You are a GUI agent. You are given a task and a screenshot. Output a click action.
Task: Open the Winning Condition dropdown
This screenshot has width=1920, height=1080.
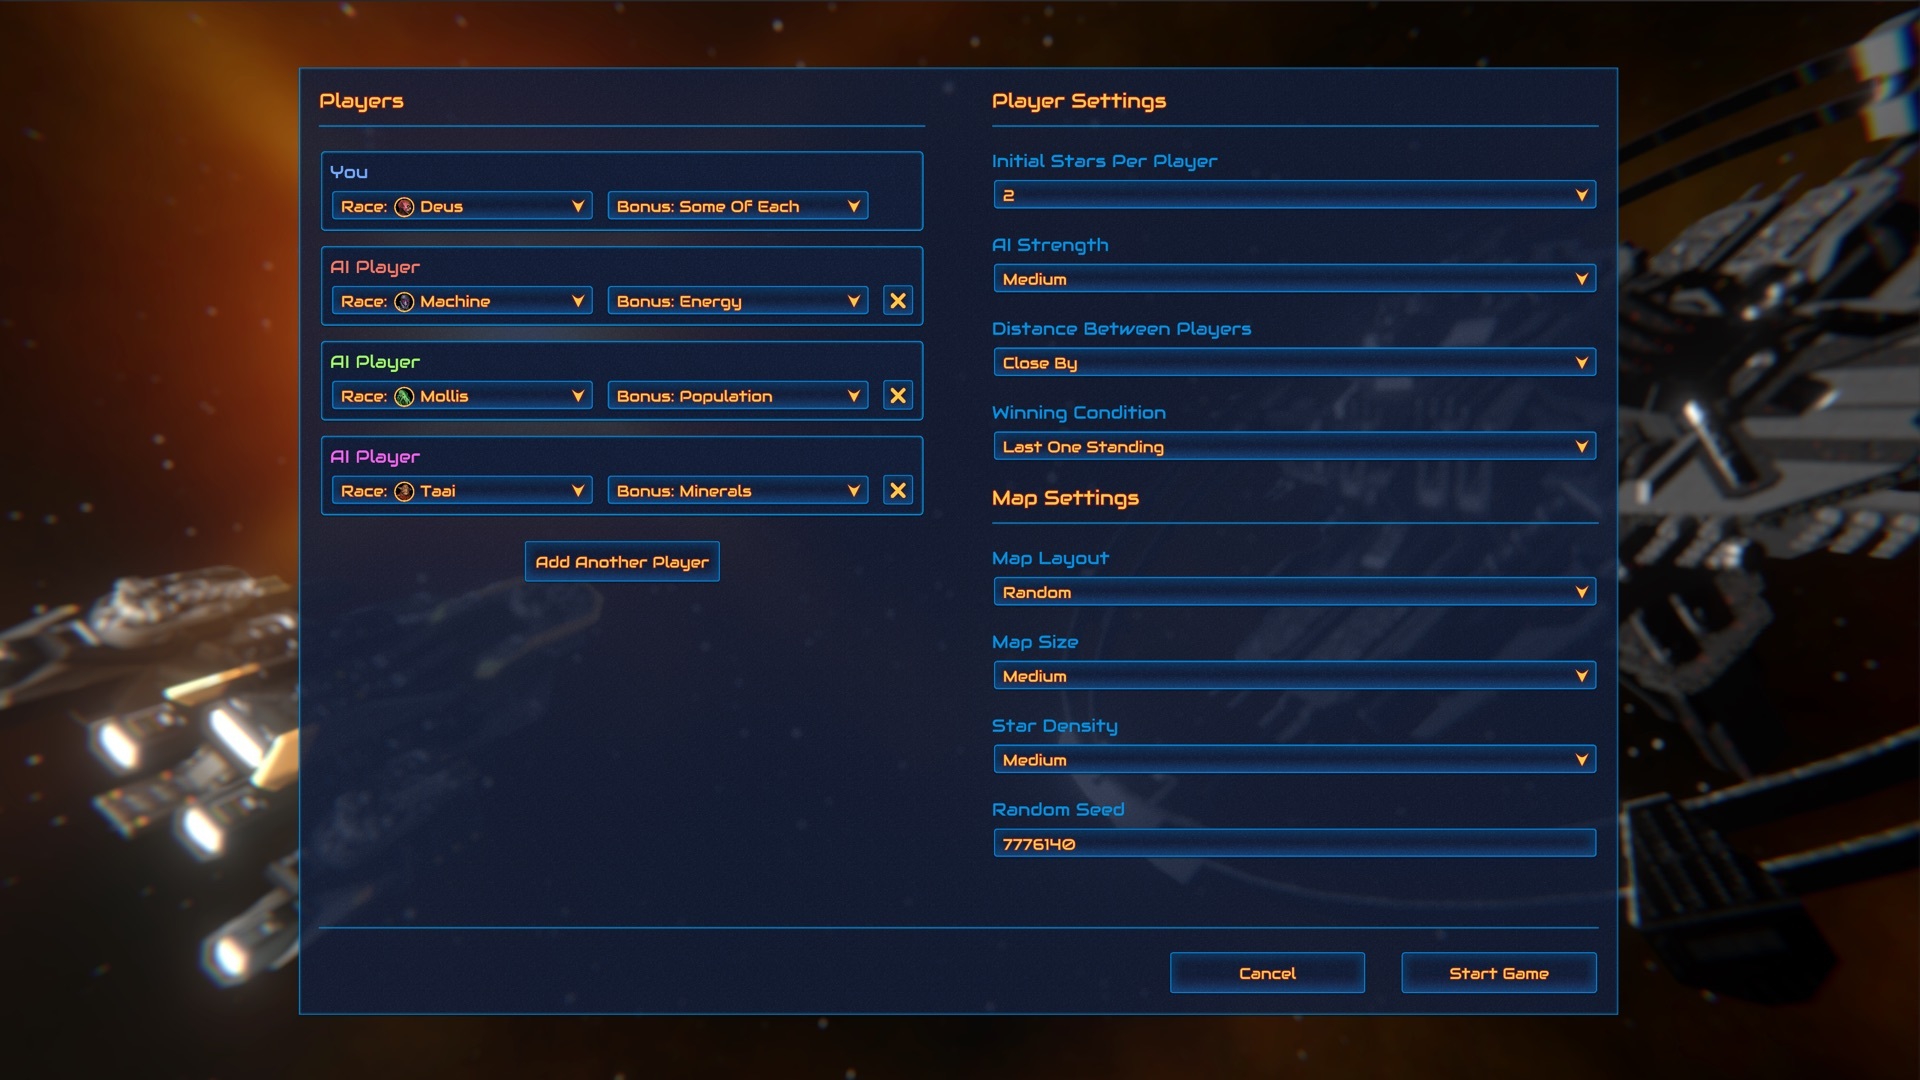[x=1293, y=447]
